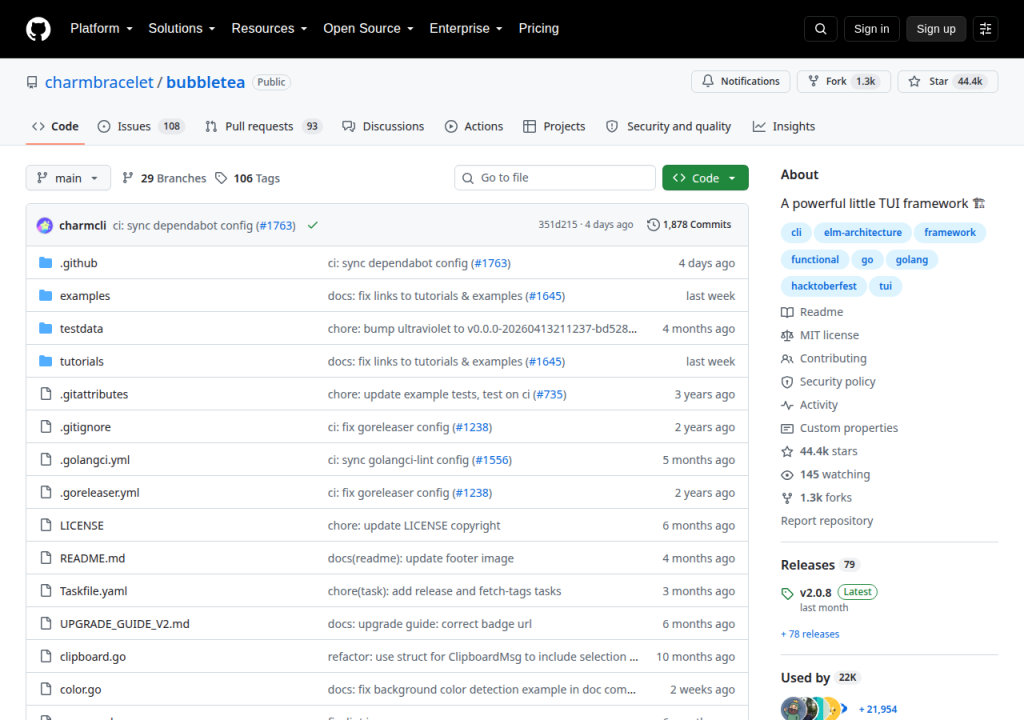Open the charmbracelet owner link

[x=99, y=82]
